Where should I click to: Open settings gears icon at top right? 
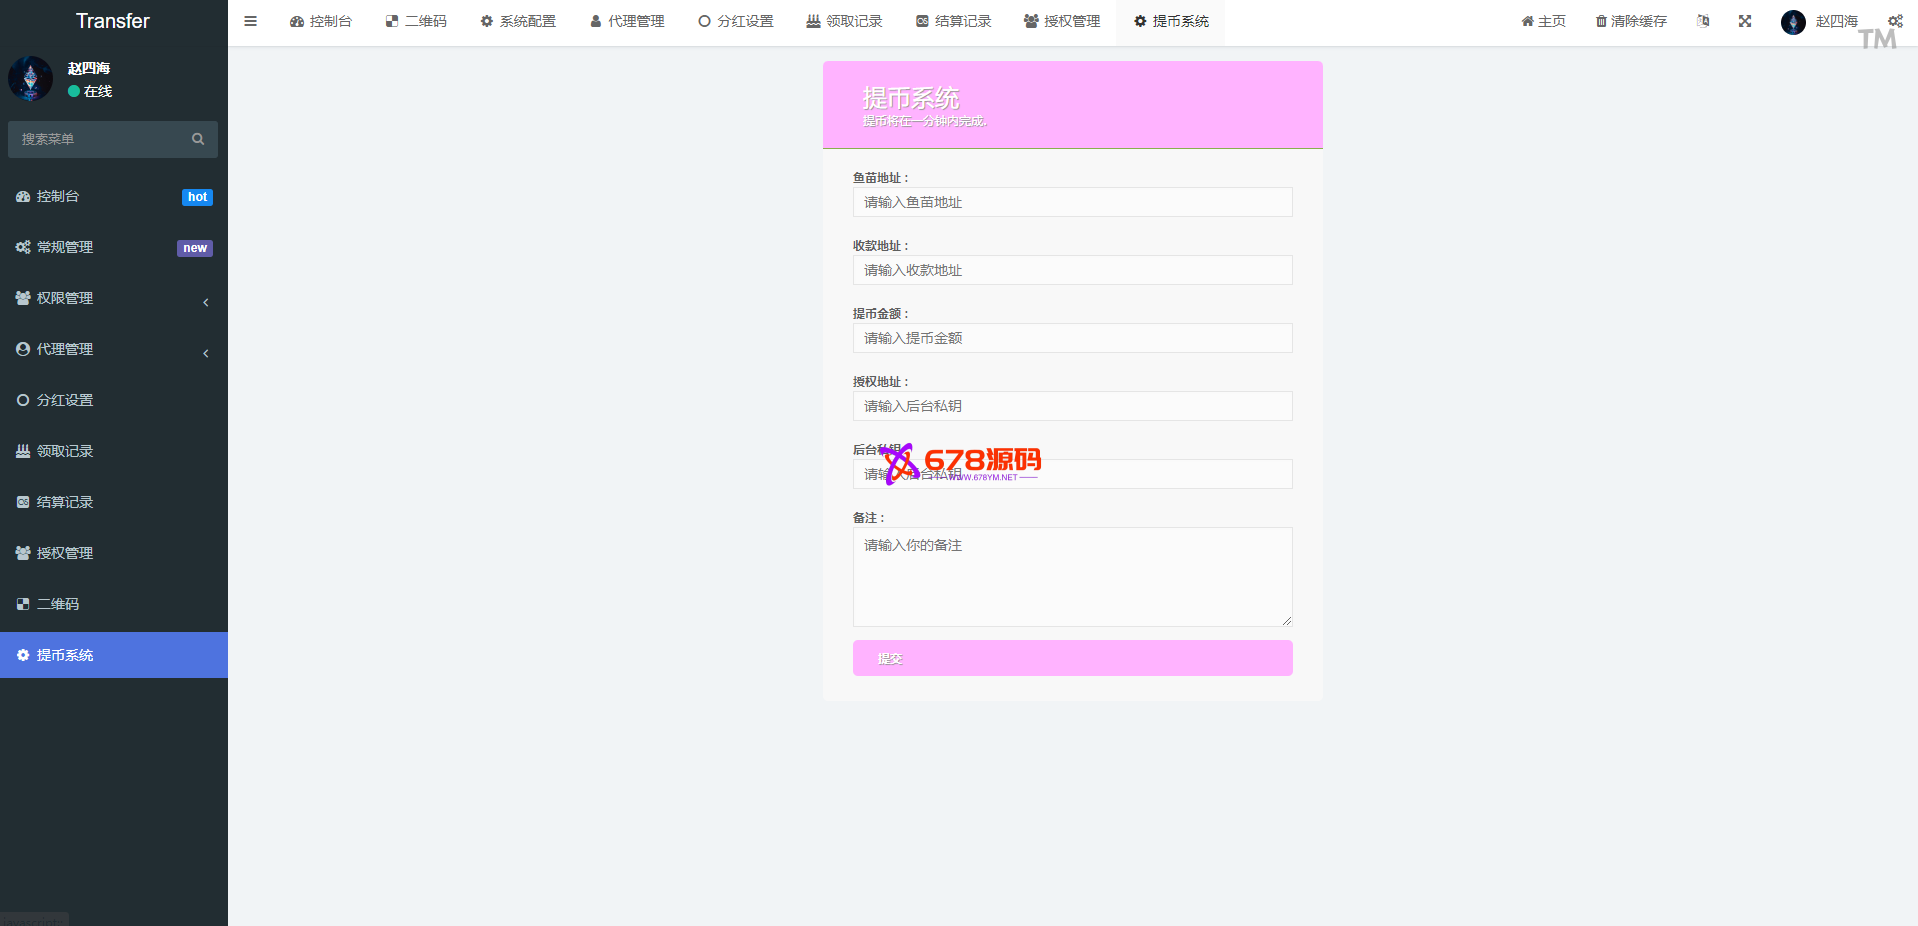pyautogui.click(x=1895, y=21)
